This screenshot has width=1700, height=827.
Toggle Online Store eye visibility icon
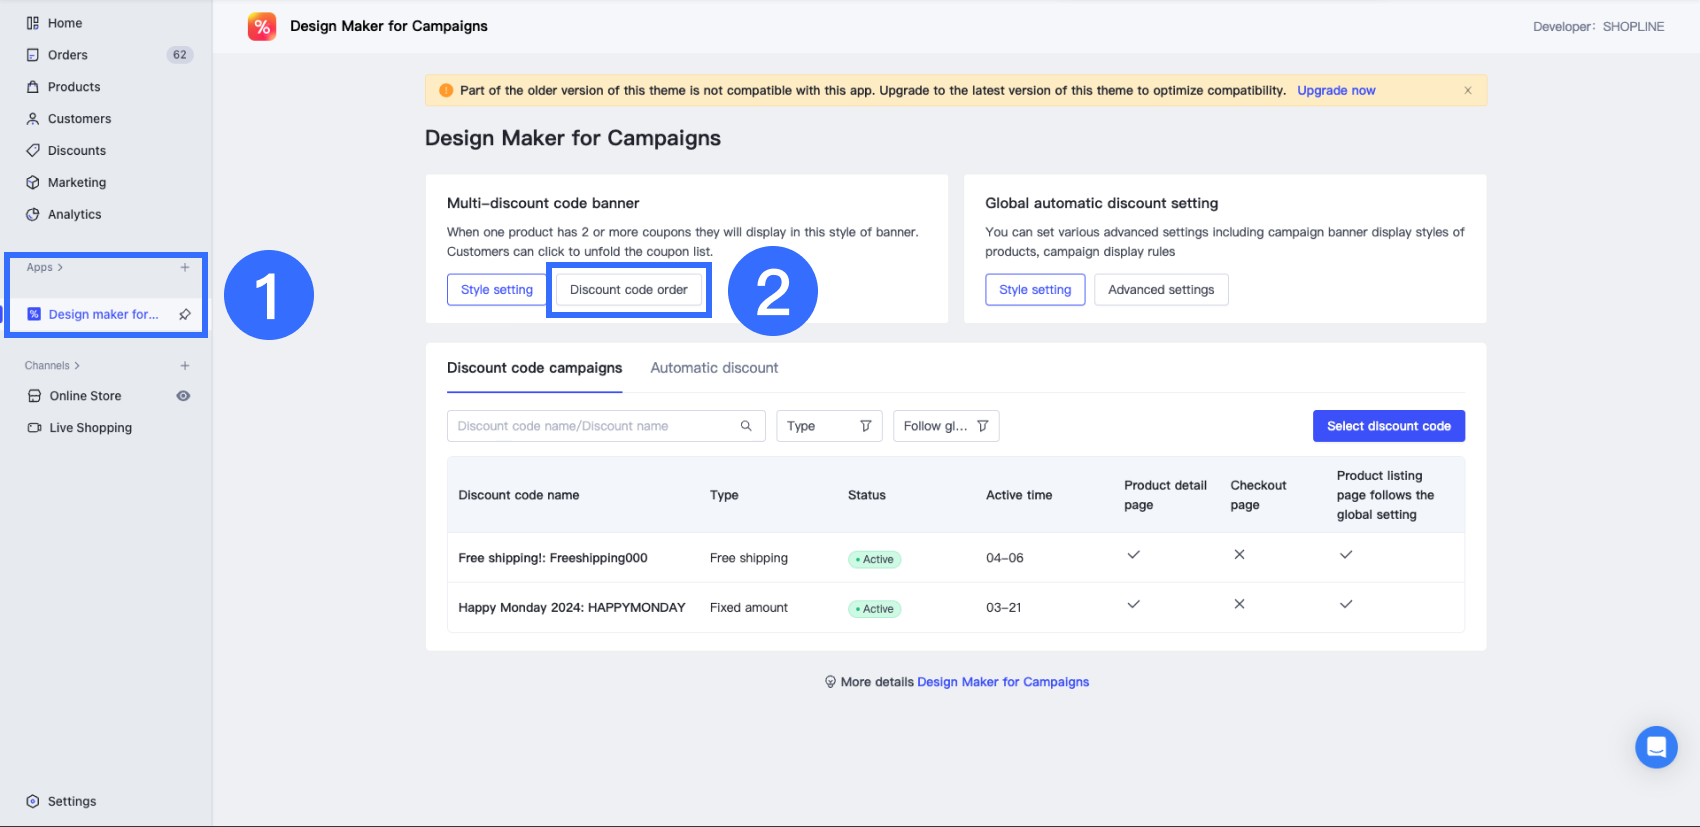(183, 396)
